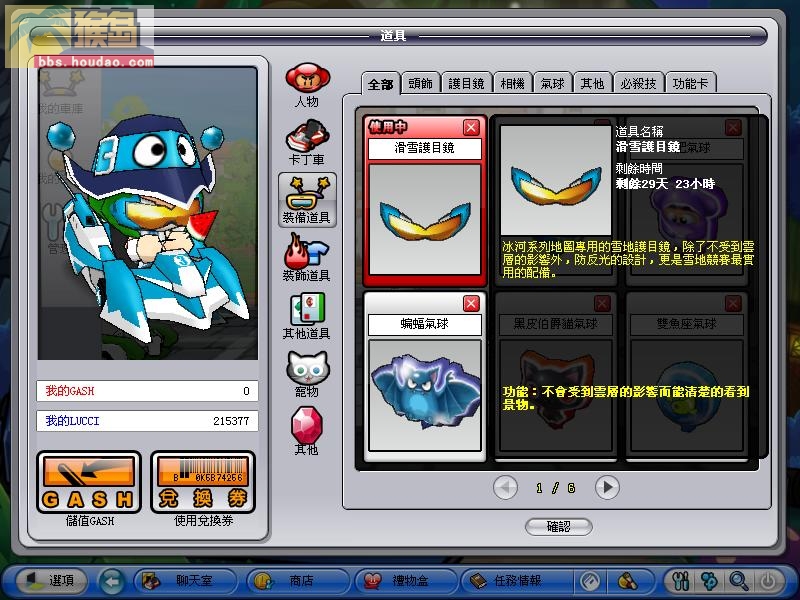Click the power exit icon in bottom bar
This screenshot has height=600, width=800.
tap(768, 581)
